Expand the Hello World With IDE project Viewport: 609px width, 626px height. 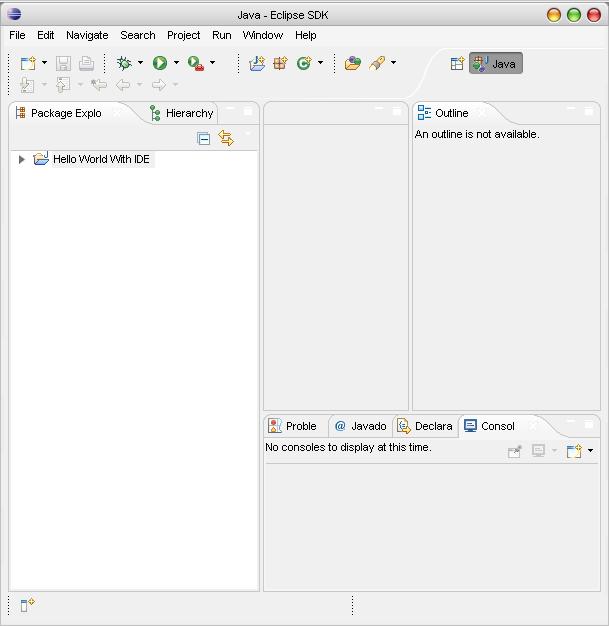point(22,159)
